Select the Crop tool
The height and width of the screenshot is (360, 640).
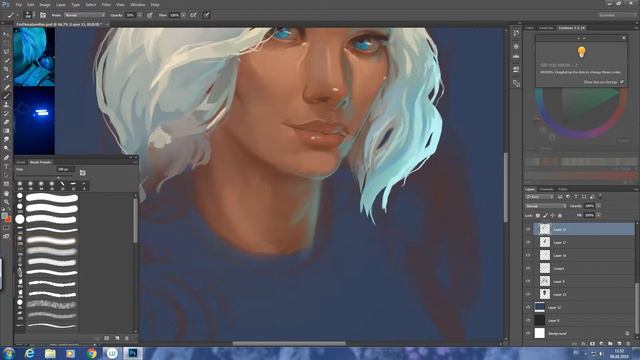coord(6,69)
